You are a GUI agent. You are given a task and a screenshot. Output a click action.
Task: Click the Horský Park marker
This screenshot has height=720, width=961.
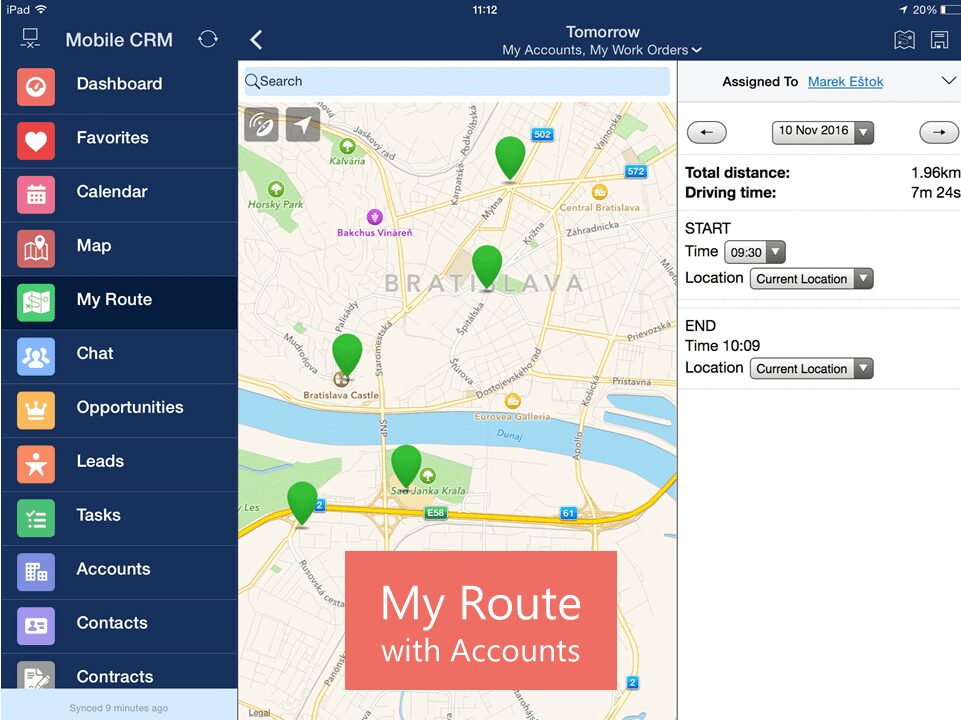pyautogui.click(x=276, y=189)
